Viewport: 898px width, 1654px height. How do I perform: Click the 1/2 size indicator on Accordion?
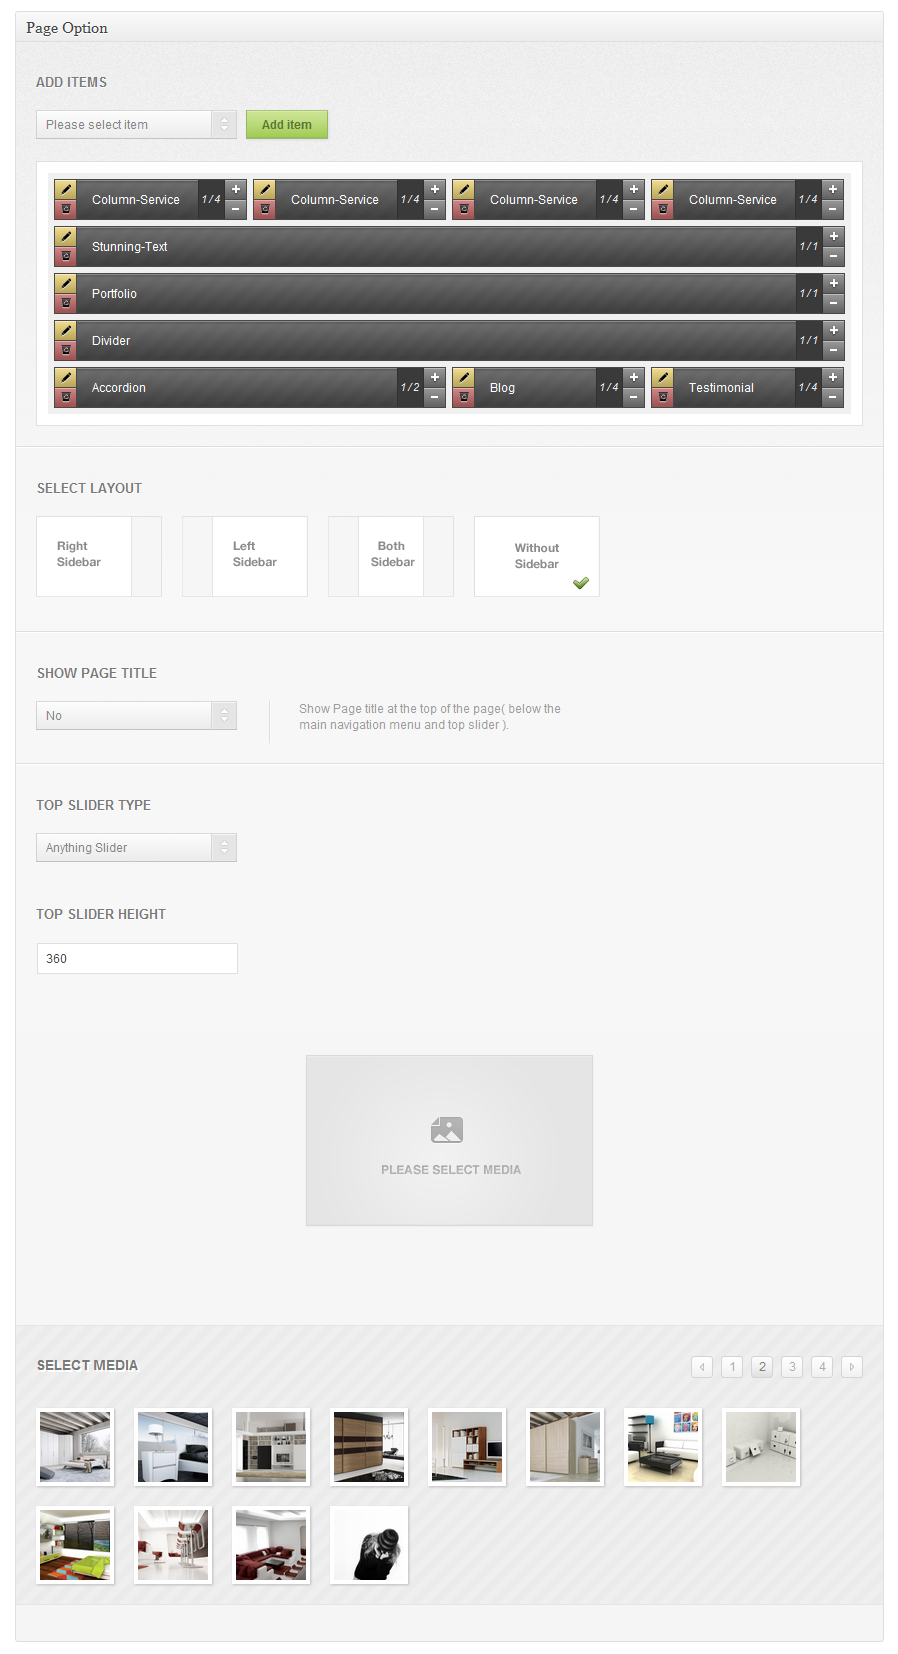410,387
